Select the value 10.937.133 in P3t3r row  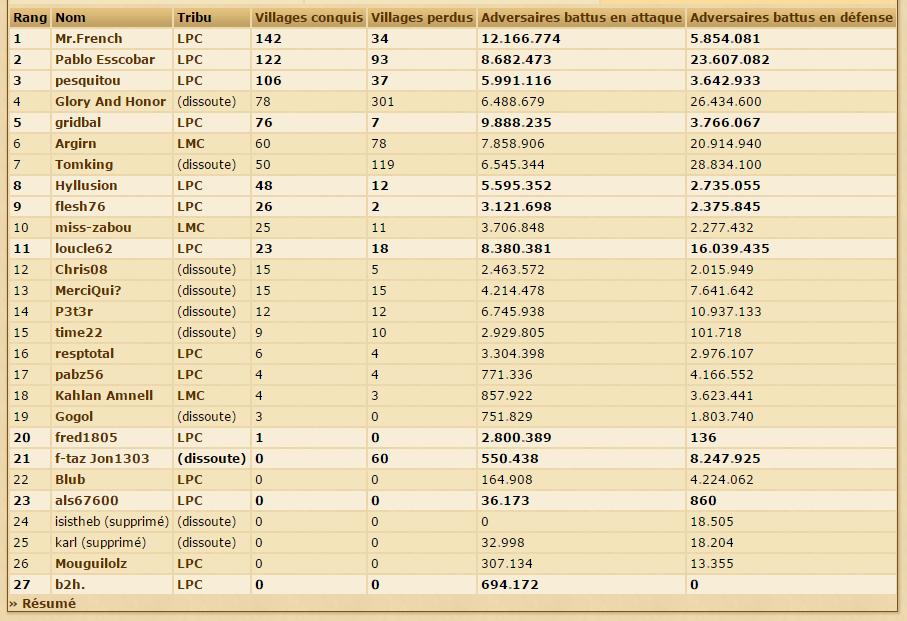[725, 312]
